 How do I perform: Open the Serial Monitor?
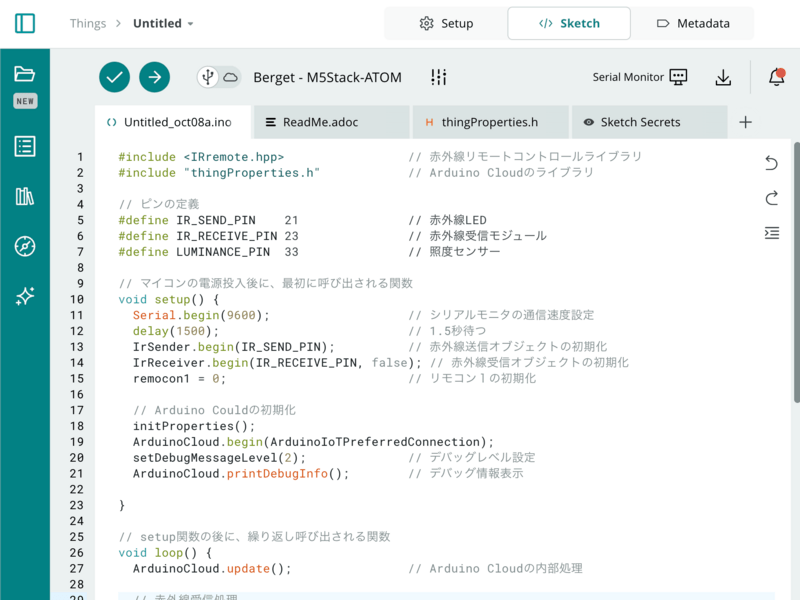pos(640,77)
